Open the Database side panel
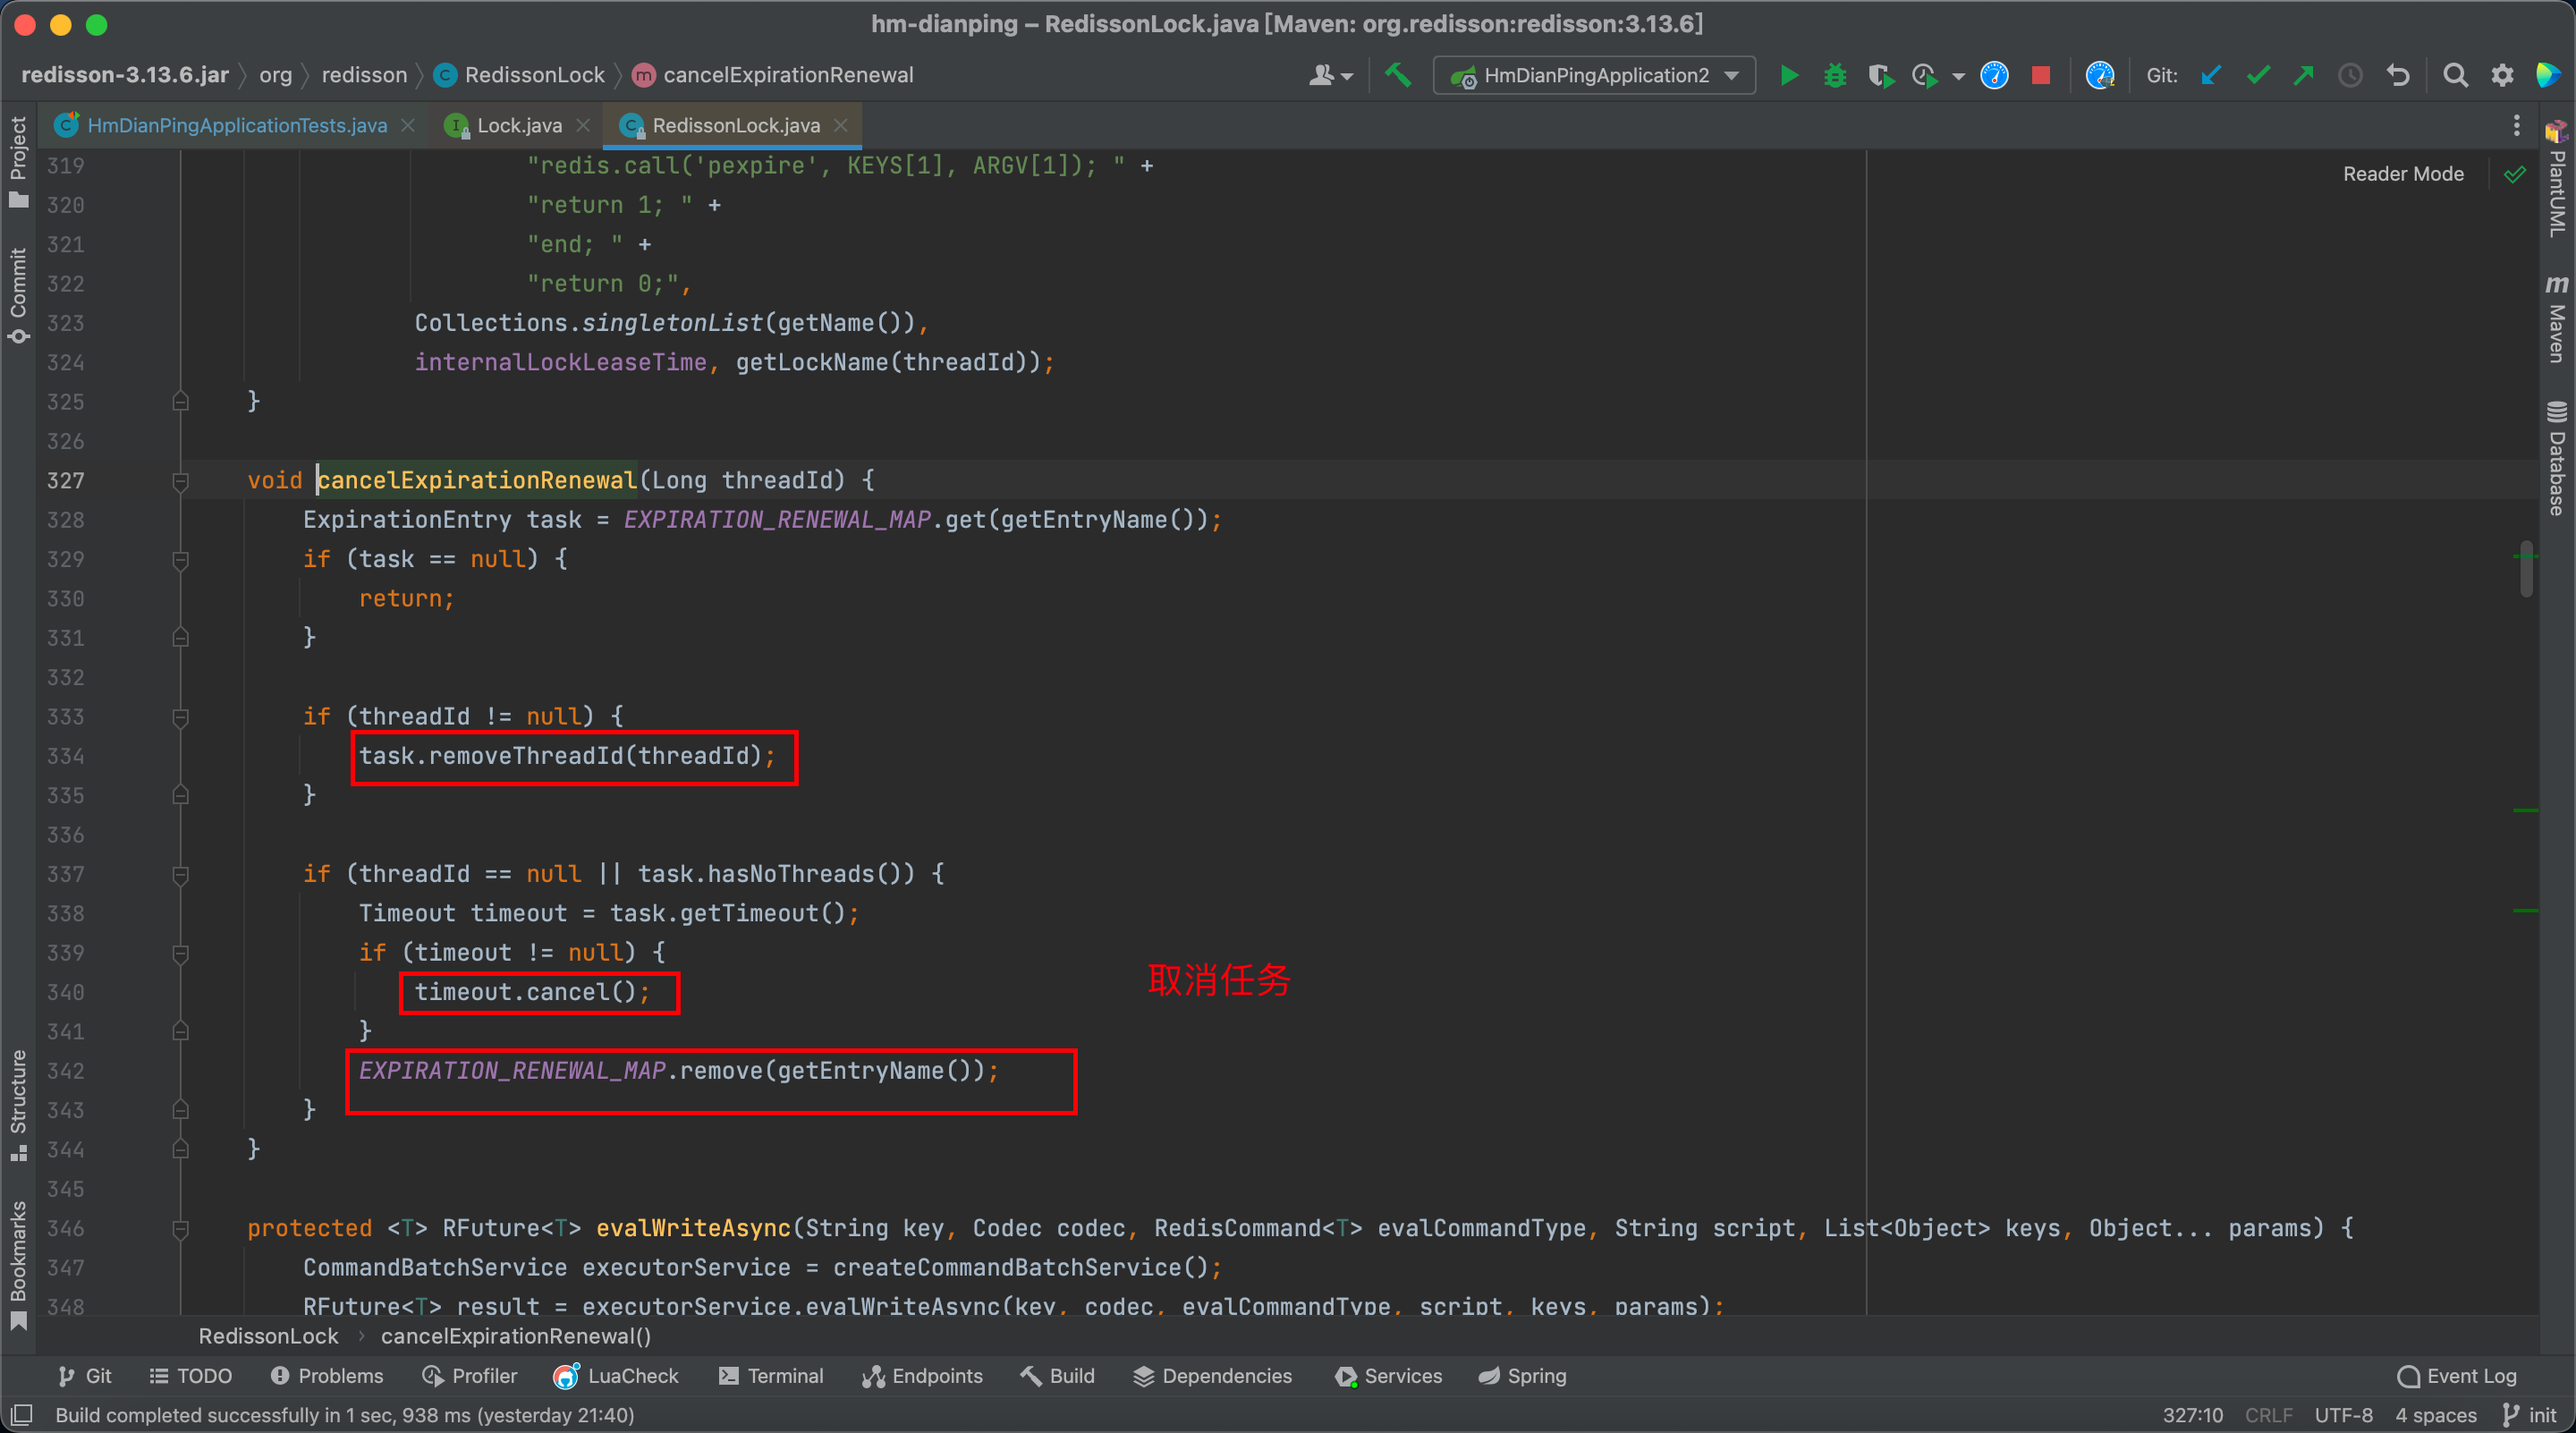Screen dimensions: 2576x1433 point(2556,458)
